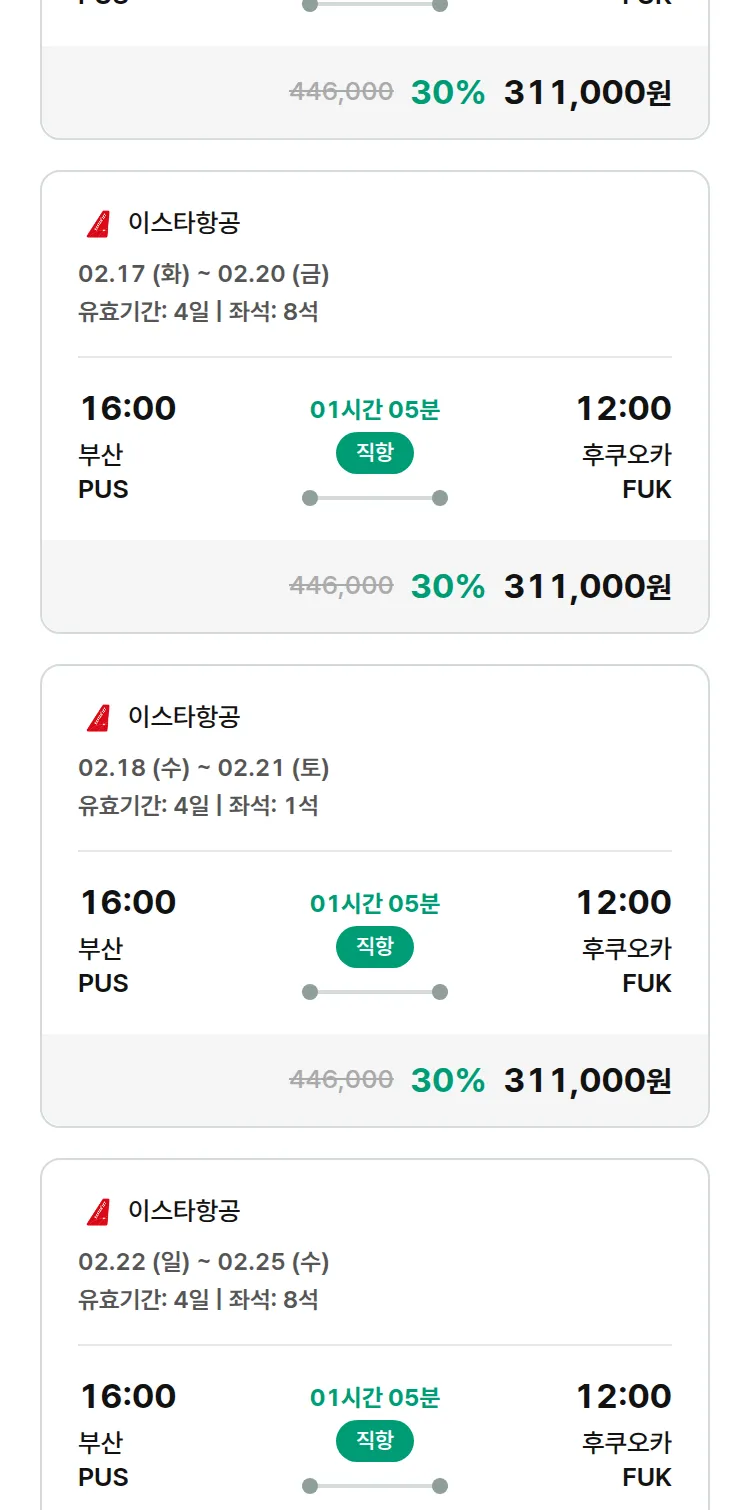Image resolution: width=750 pixels, height=1510 pixels.
Task: Select the 311,000원 price on the 02.18 flight
Action: point(587,1080)
